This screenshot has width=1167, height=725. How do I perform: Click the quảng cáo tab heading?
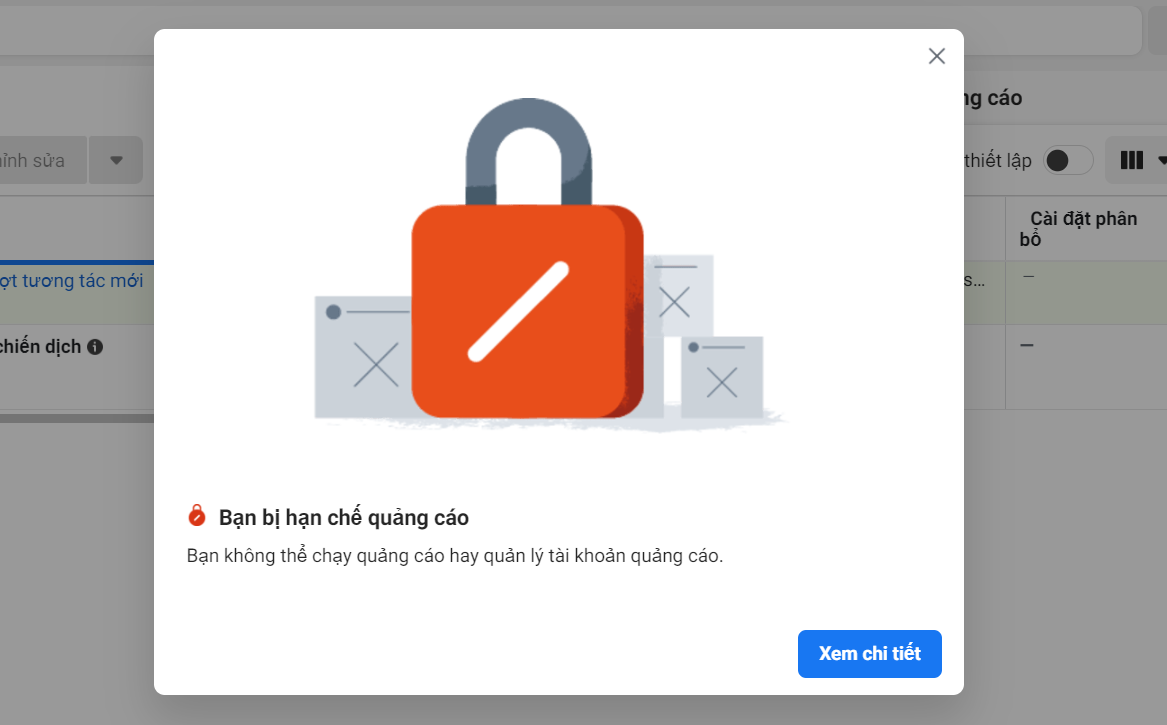(992, 98)
